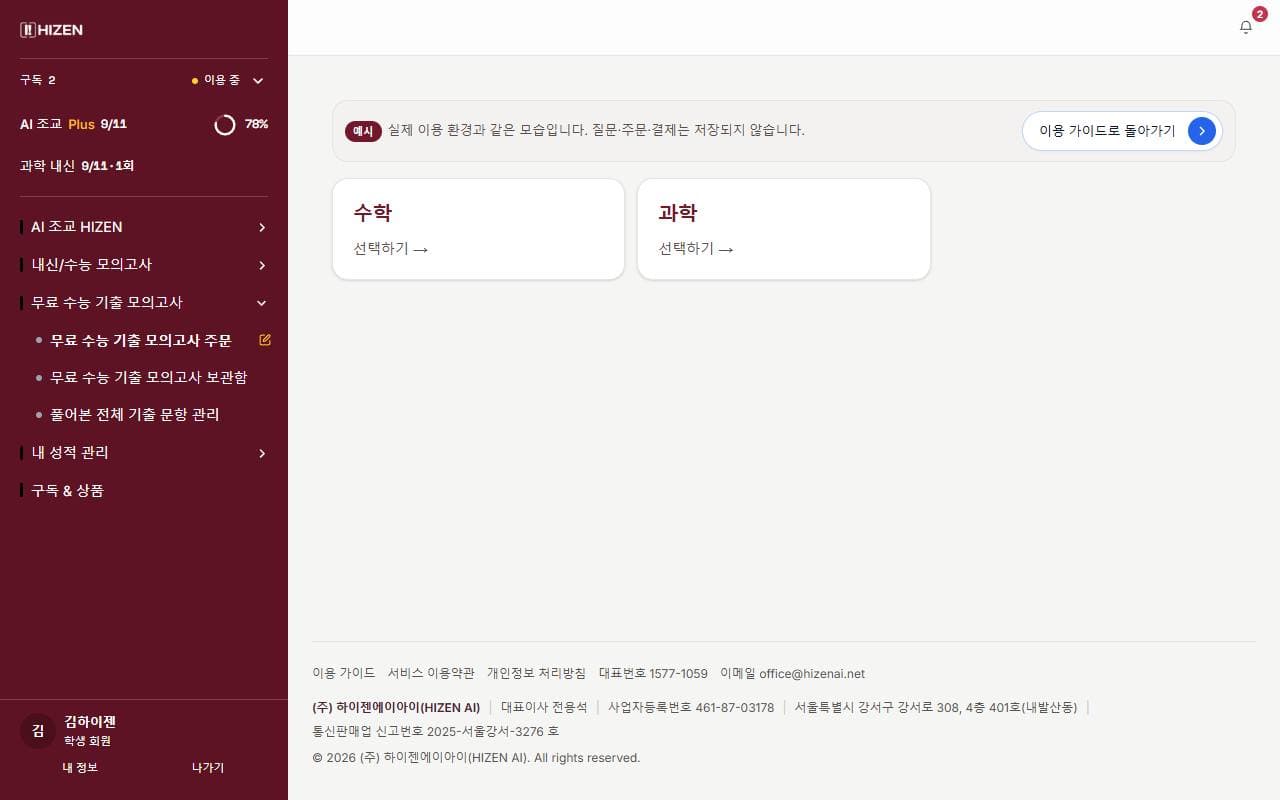1280x800 pixels.
Task: Expand the AI 조교 HIZEN menu
Action: (x=144, y=227)
